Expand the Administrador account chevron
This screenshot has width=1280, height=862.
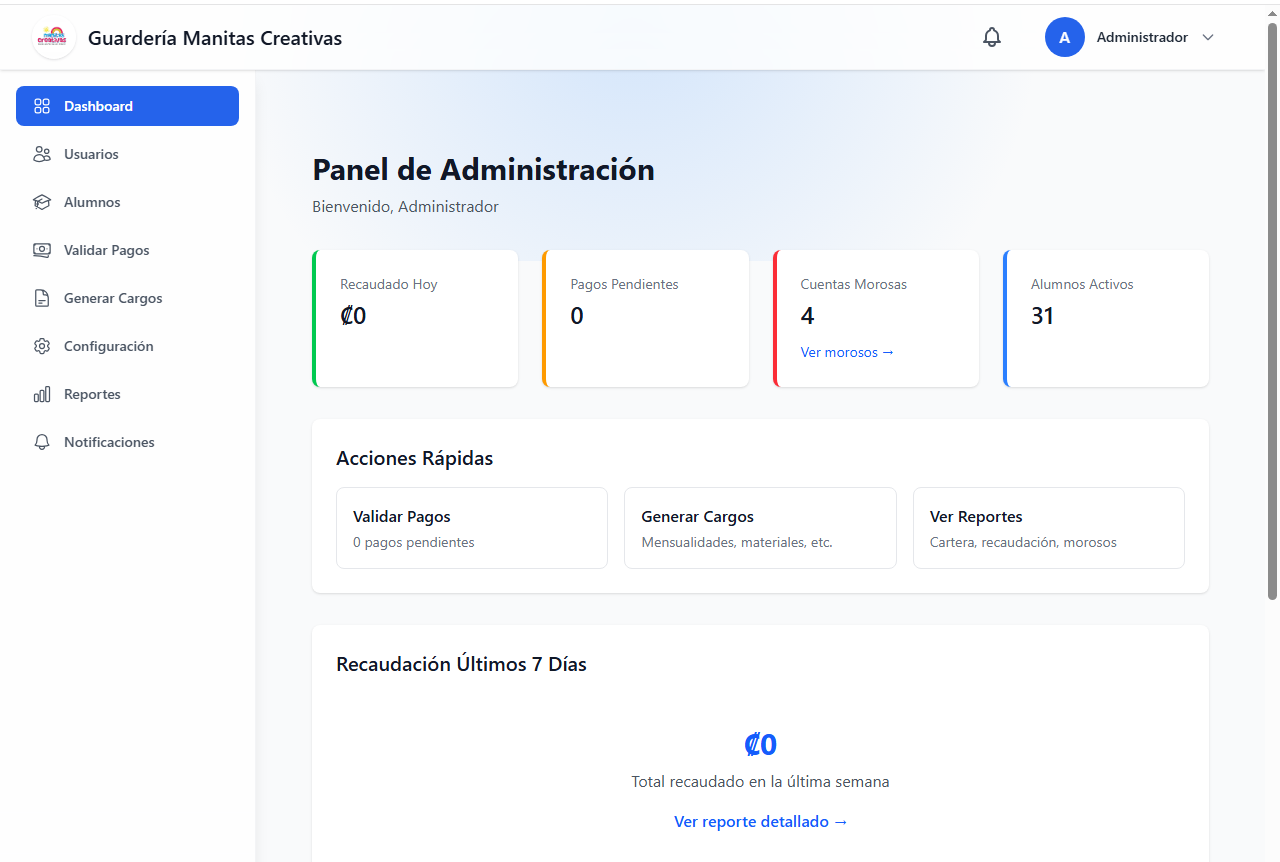point(1208,37)
